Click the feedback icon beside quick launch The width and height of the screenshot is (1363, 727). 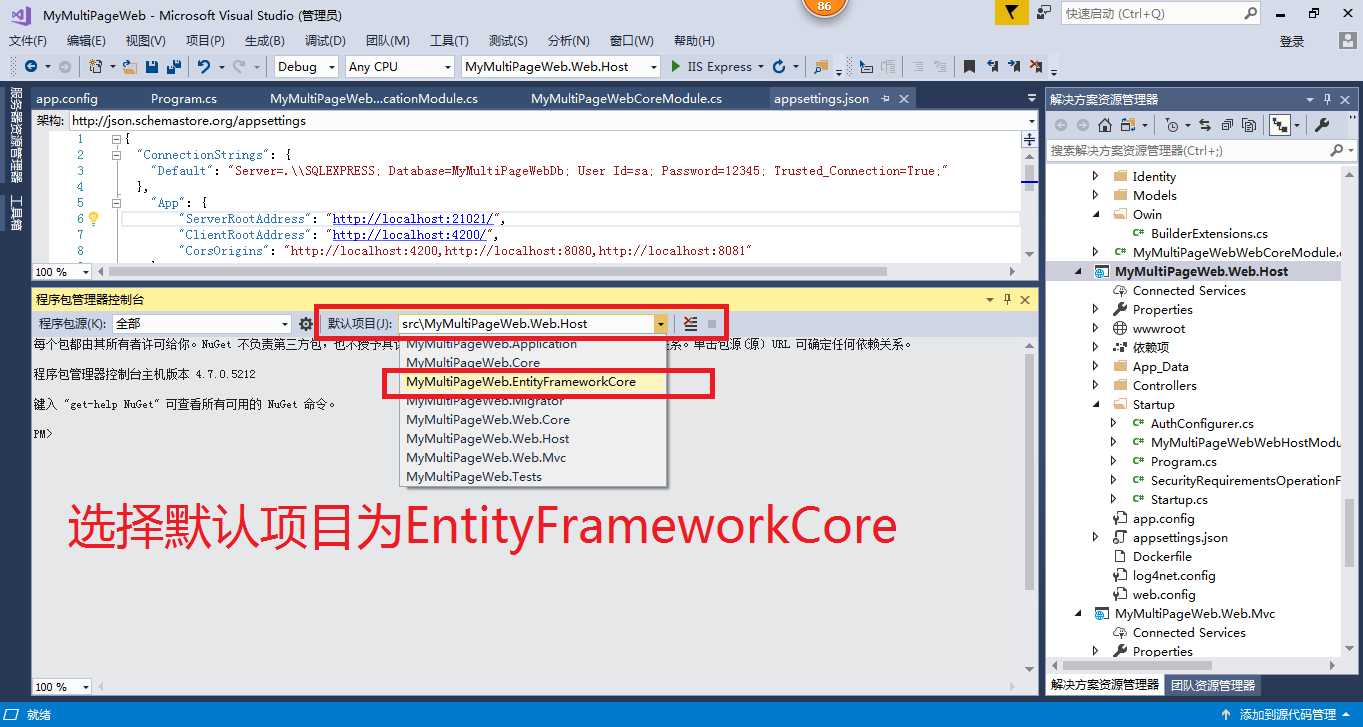point(1043,13)
